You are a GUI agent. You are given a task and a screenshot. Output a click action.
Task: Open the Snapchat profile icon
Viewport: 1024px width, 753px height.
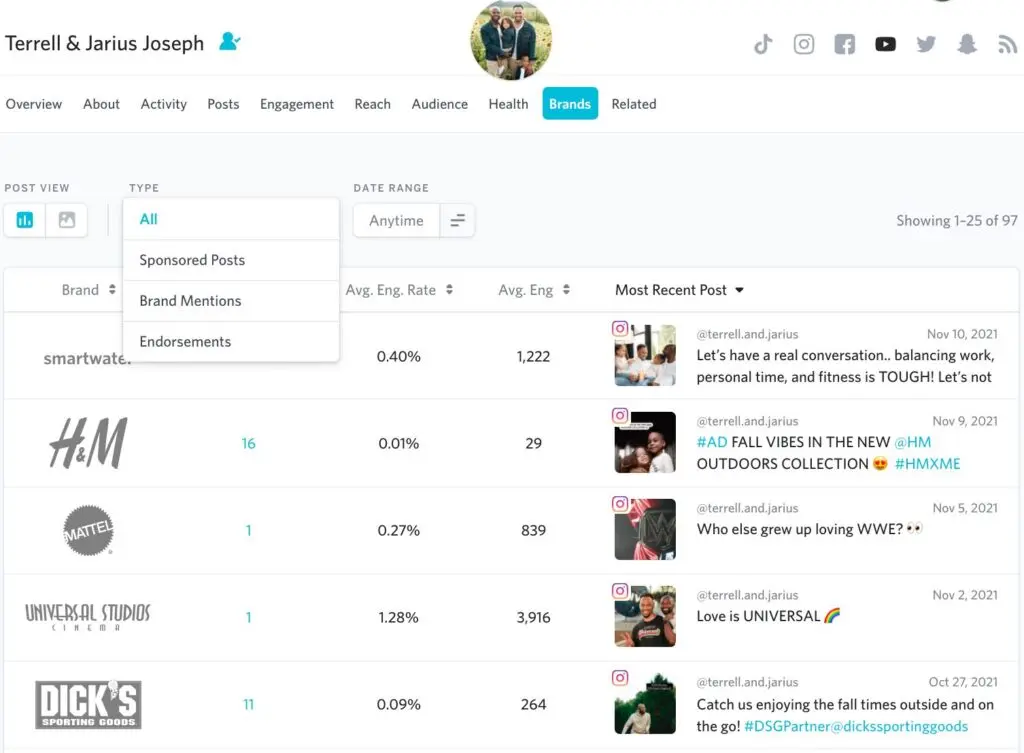click(x=966, y=44)
